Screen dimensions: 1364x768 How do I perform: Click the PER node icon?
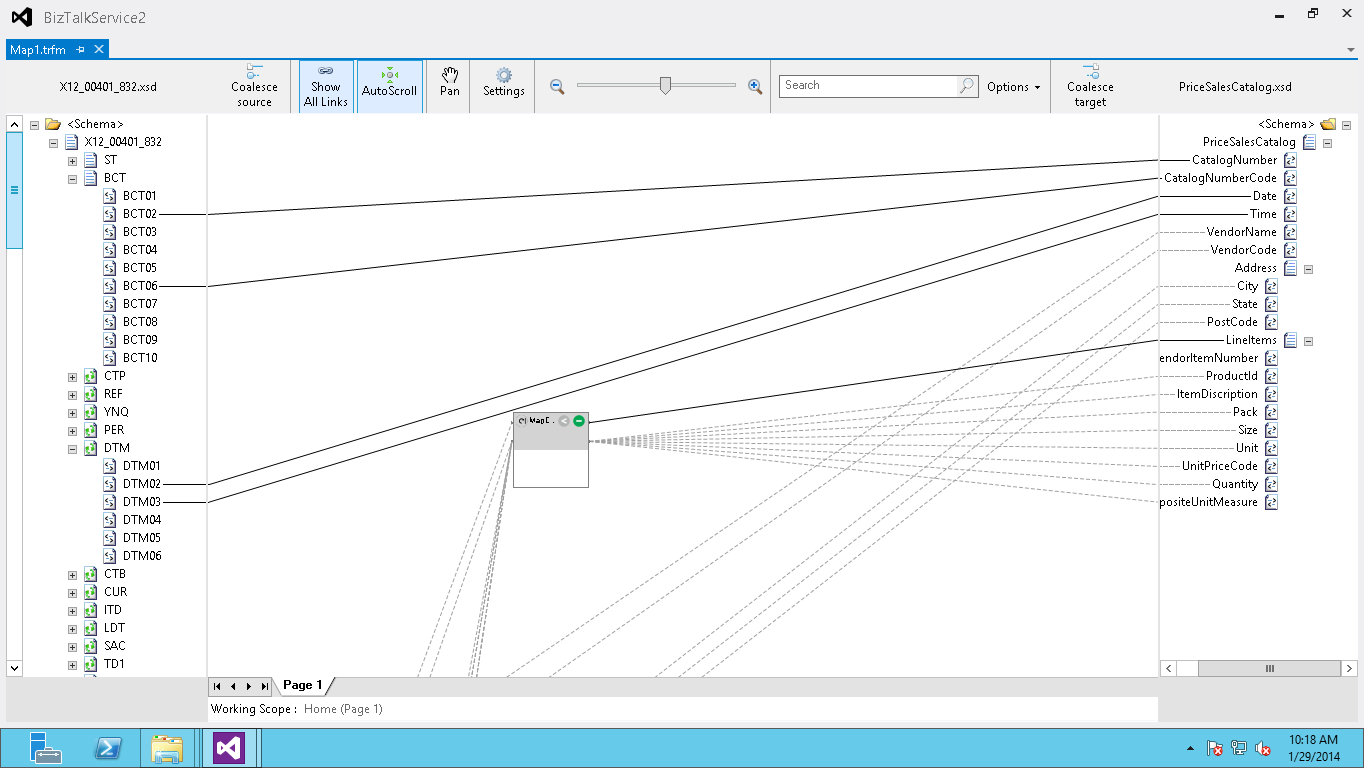coord(91,430)
